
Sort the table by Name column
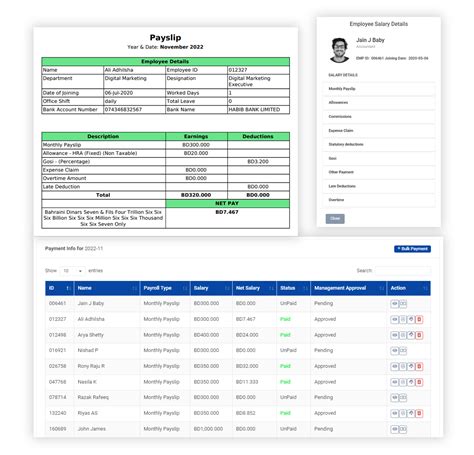(107, 288)
